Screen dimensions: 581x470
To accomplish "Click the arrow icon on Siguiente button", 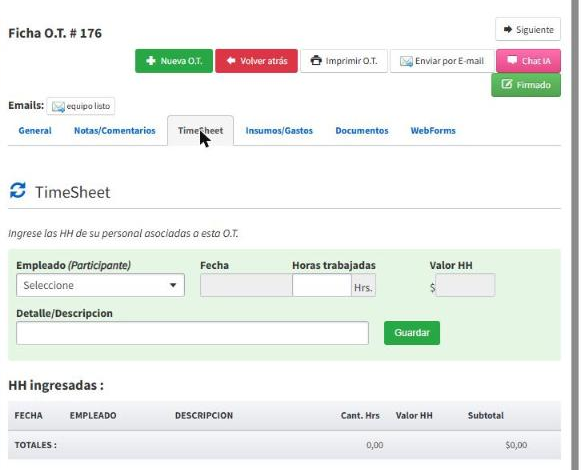I will [508, 29].
